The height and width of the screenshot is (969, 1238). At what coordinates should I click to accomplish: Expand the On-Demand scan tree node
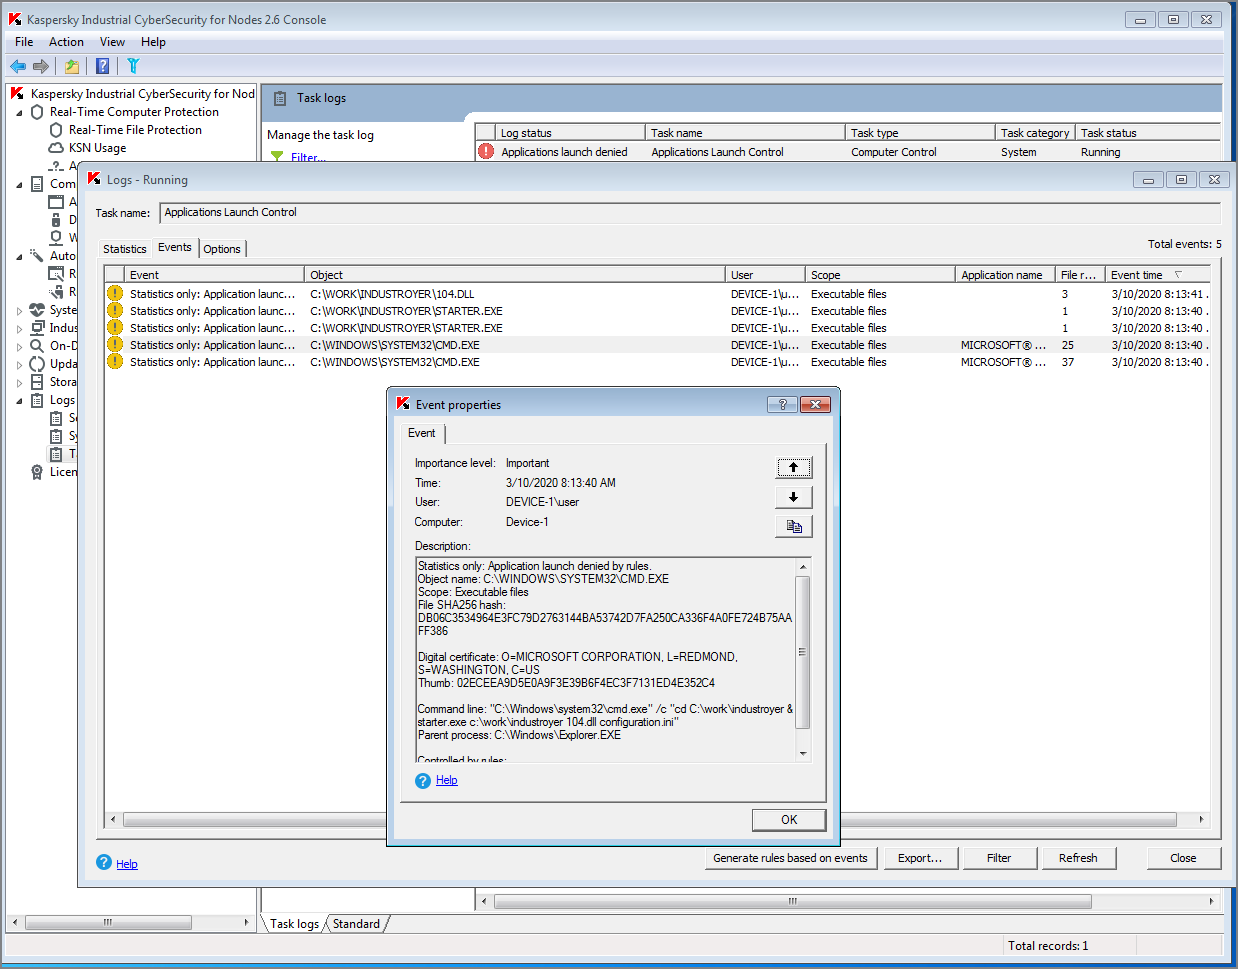(x=19, y=347)
